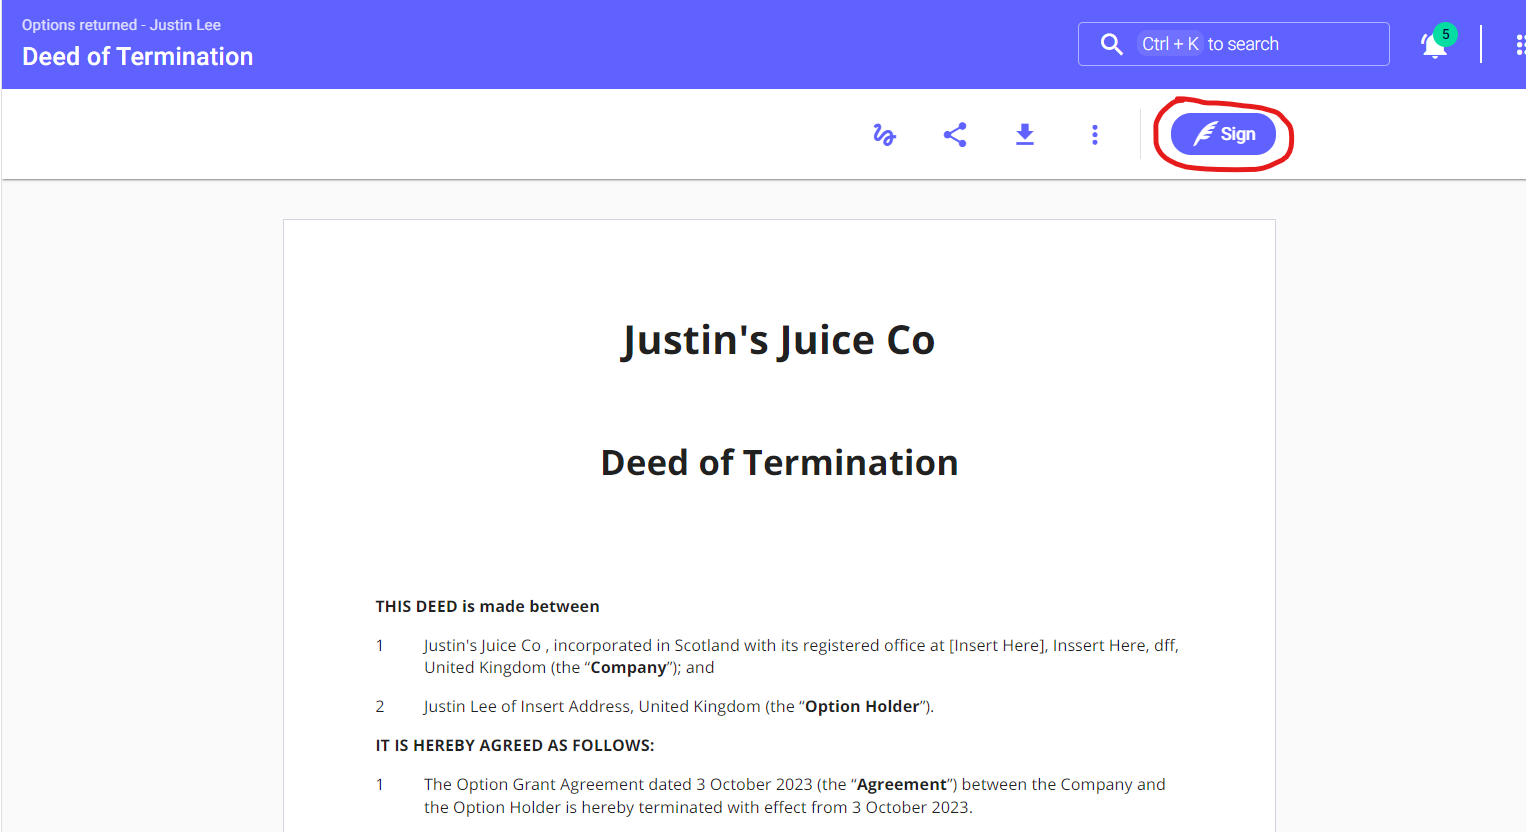The image size is (1526, 832).
Task: Open the apps grid menu at far right
Action: pyautogui.click(x=1519, y=44)
